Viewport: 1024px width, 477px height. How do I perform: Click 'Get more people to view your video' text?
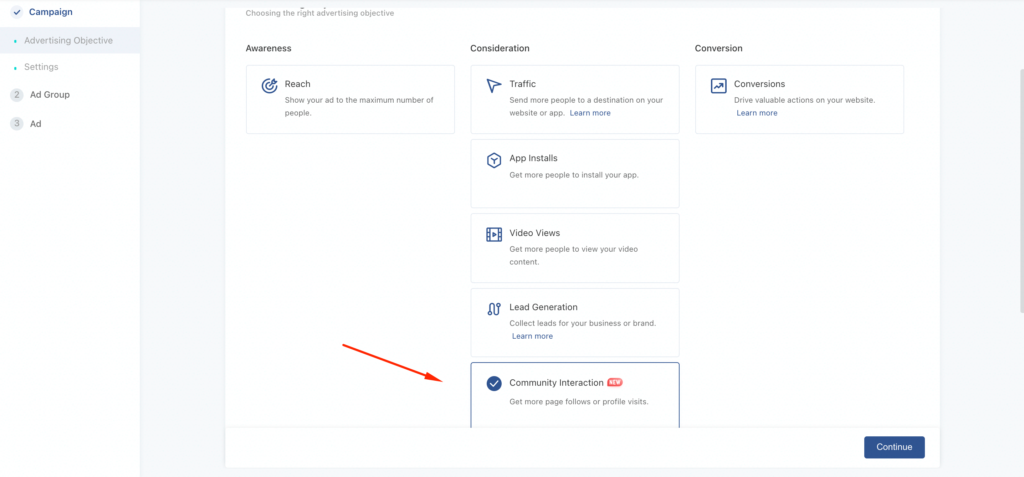[x=573, y=255]
